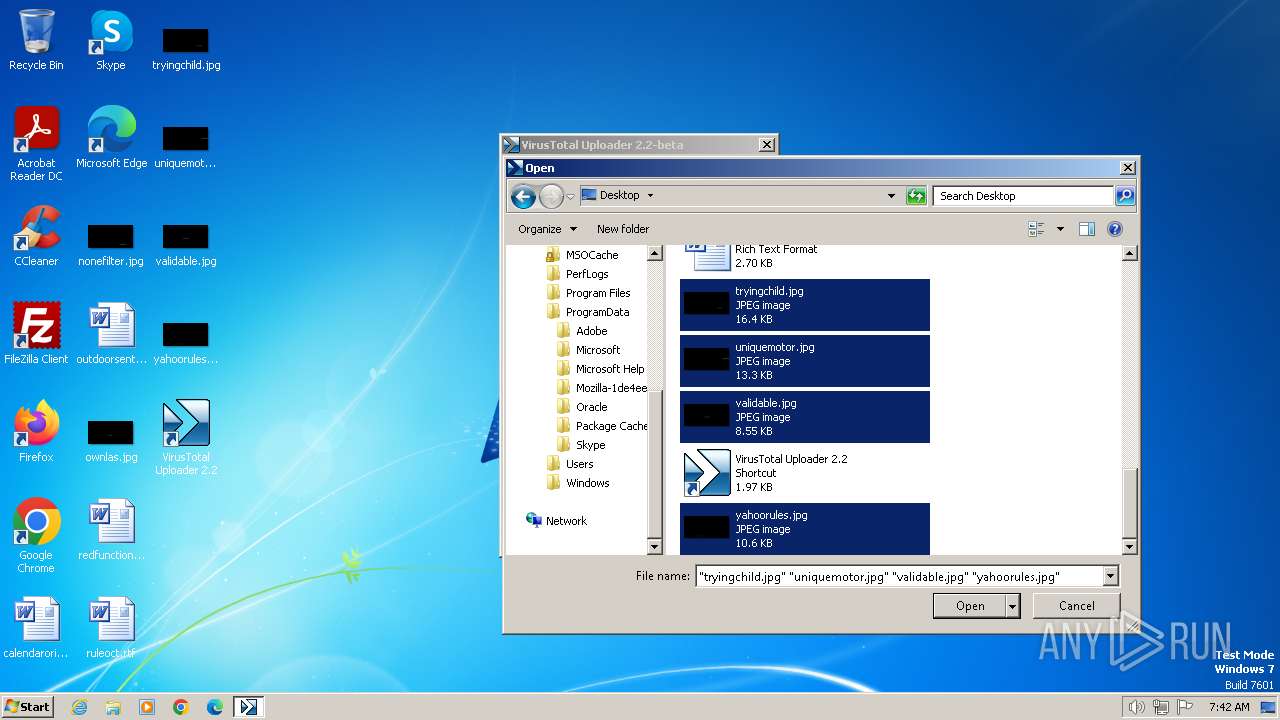Launch CCleaner from the desktop
This screenshot has width=1280, height=720.
(x=36, y=236)
